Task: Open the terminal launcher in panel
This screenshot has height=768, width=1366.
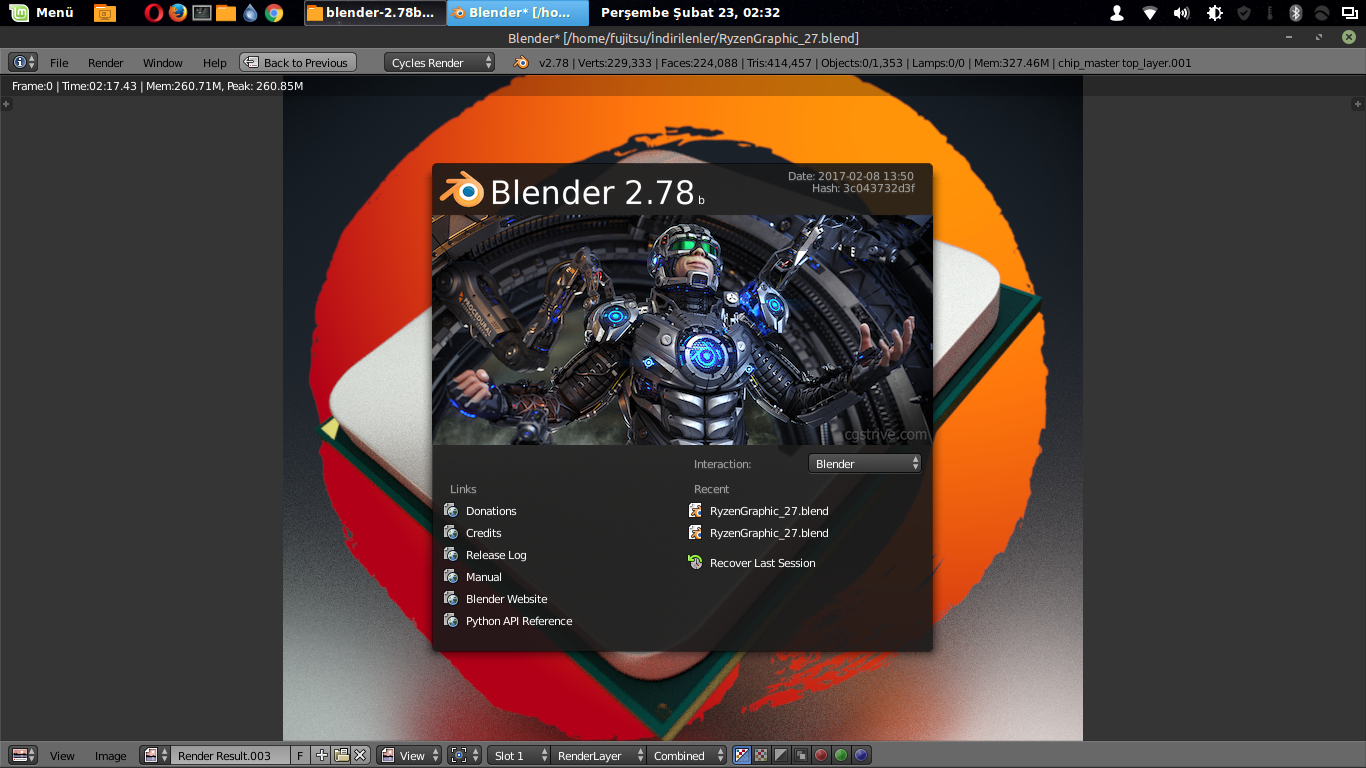Action: coord(202,13)
